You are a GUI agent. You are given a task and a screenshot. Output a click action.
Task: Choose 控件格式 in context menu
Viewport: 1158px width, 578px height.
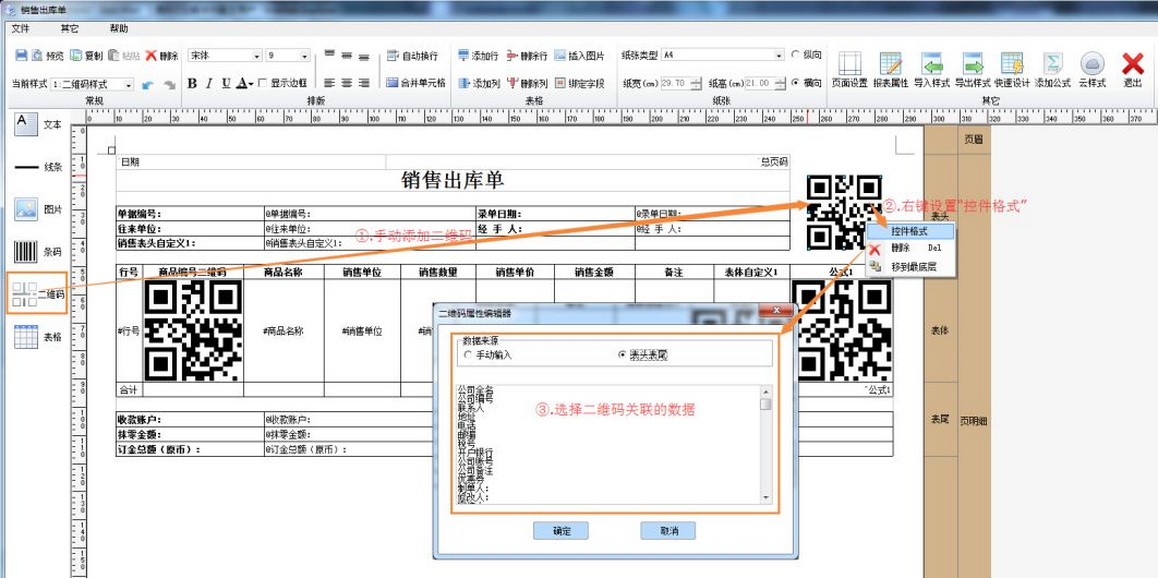(909, 232)
